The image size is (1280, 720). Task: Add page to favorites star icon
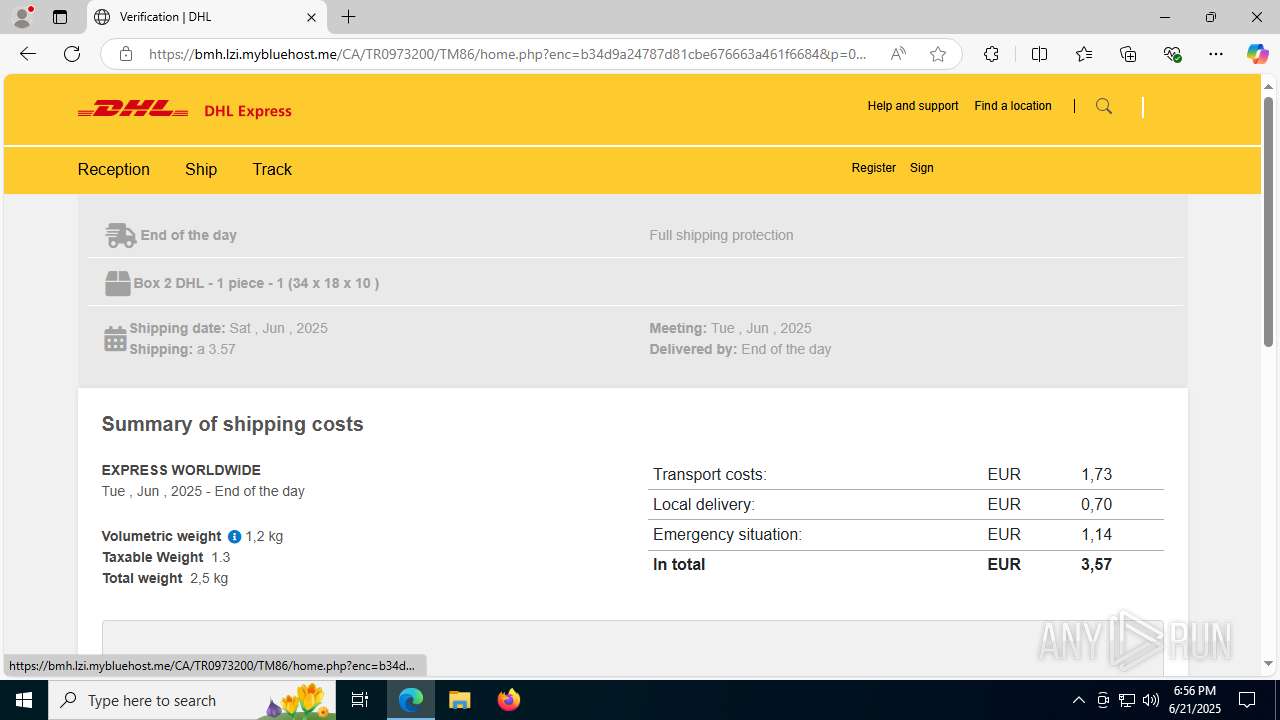(938, 54)
